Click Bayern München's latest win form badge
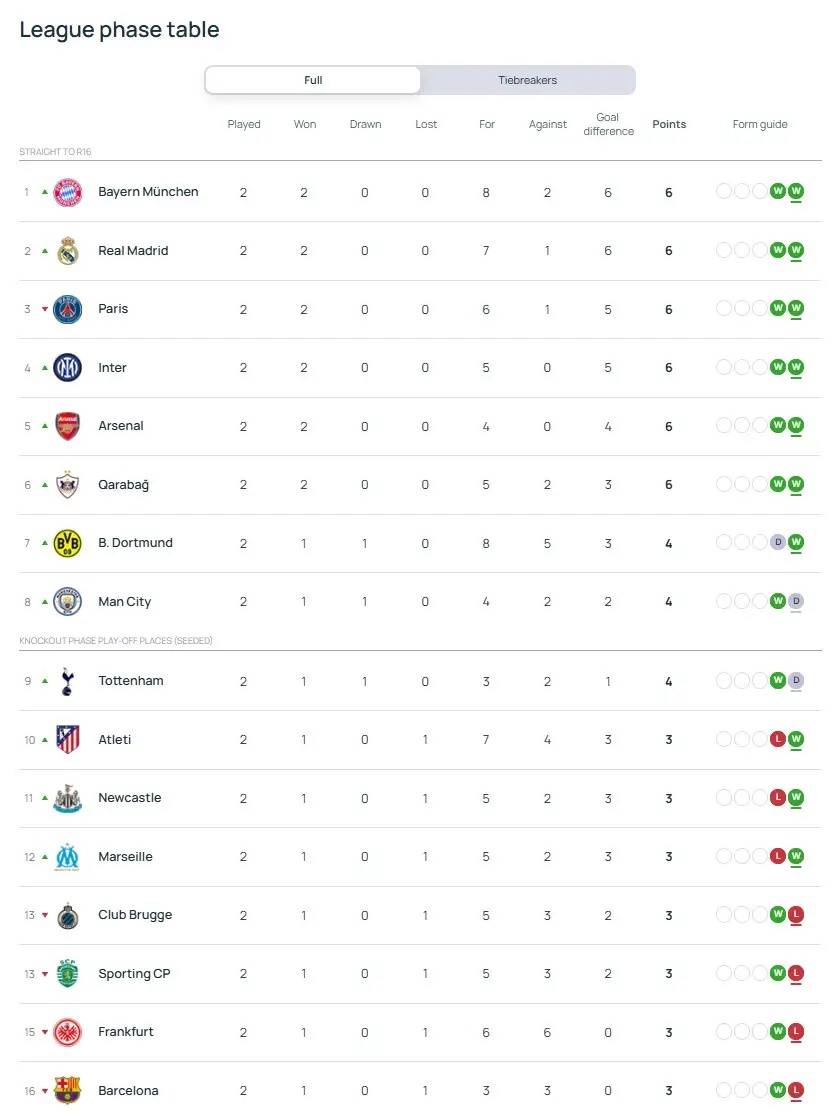Image resolution: width=837 pixels, height=1117 pixels. 796,192
